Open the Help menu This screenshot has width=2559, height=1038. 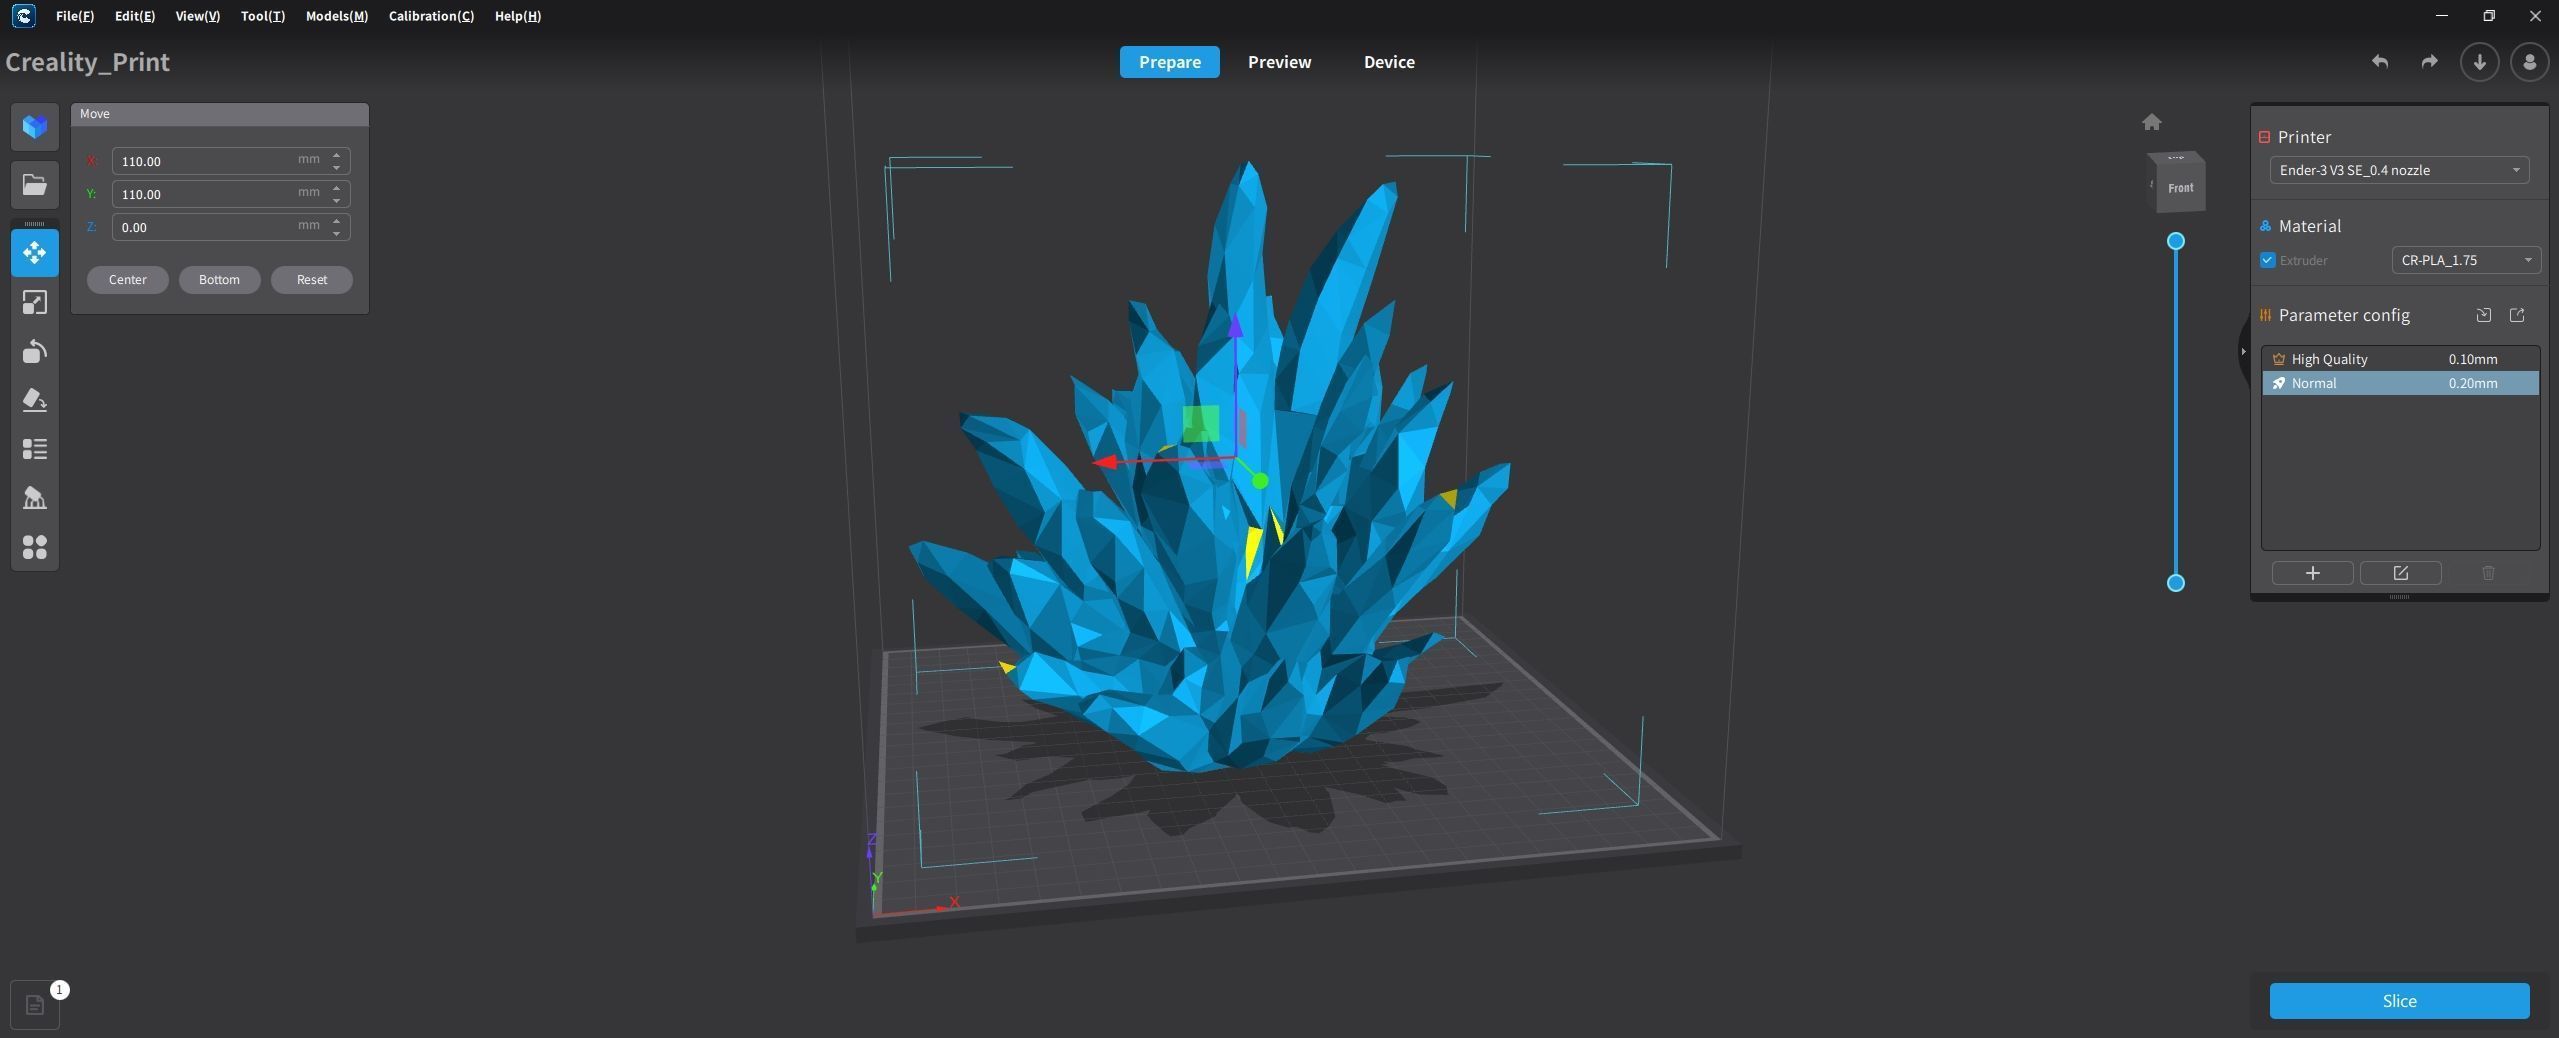518,16
